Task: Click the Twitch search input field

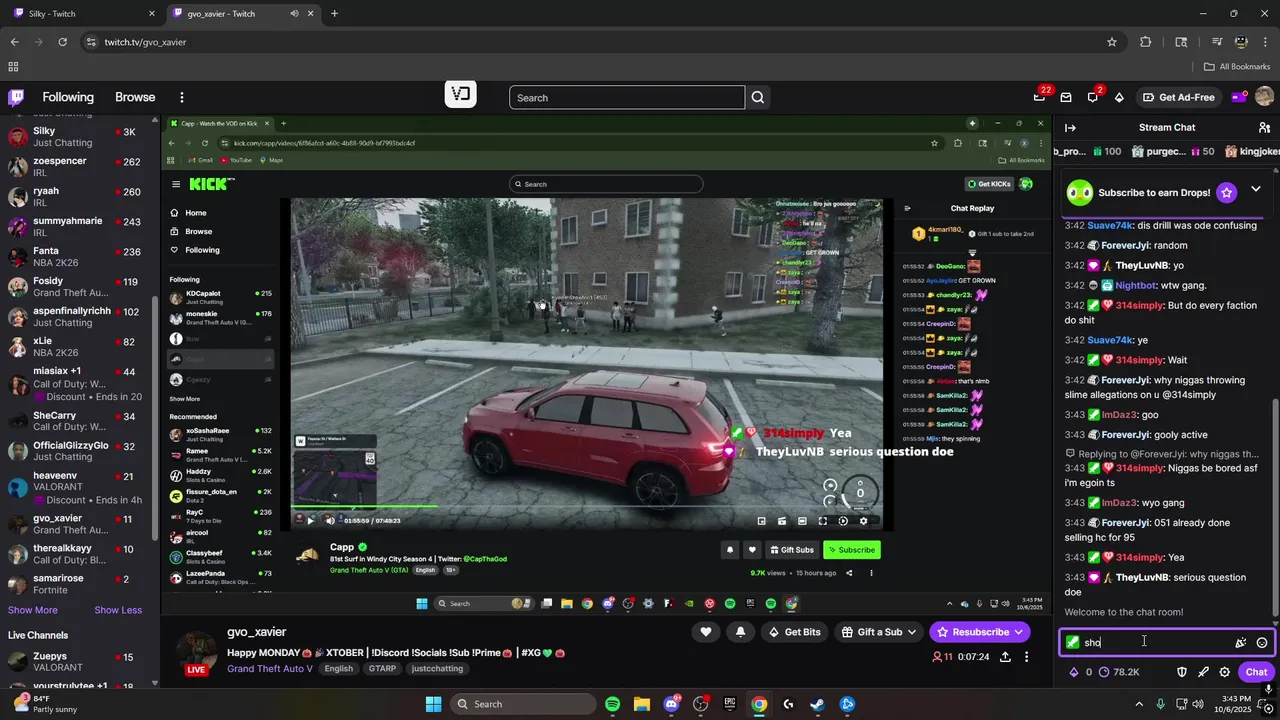Action: pos(627,97)
